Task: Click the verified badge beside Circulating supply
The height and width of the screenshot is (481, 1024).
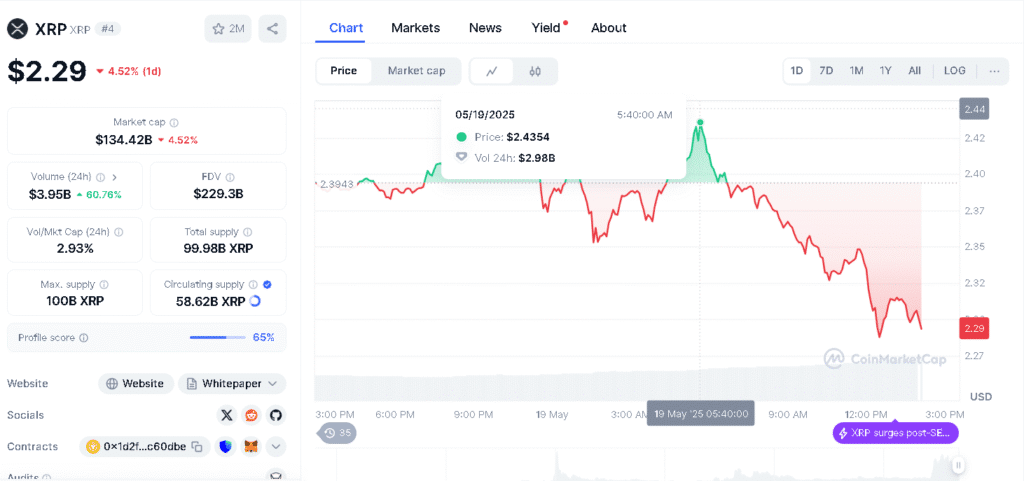Action: pos(267,285)
